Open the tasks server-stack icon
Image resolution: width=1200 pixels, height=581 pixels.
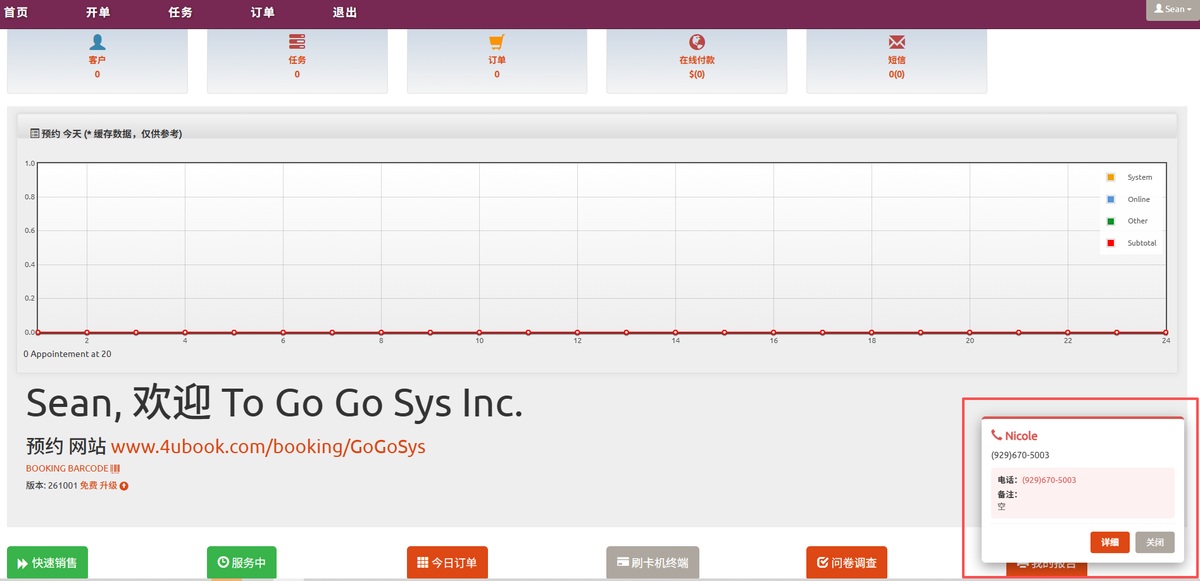[297, 42]
